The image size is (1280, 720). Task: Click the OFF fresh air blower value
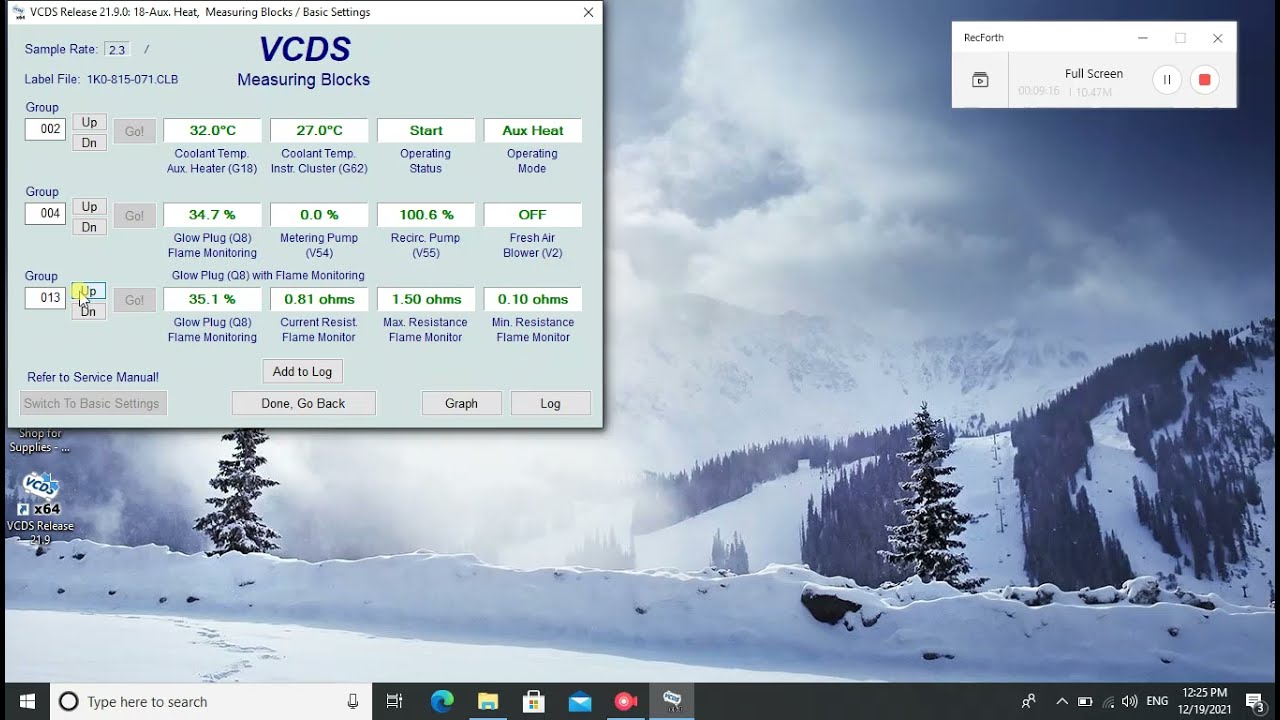(x=532, y=214)
